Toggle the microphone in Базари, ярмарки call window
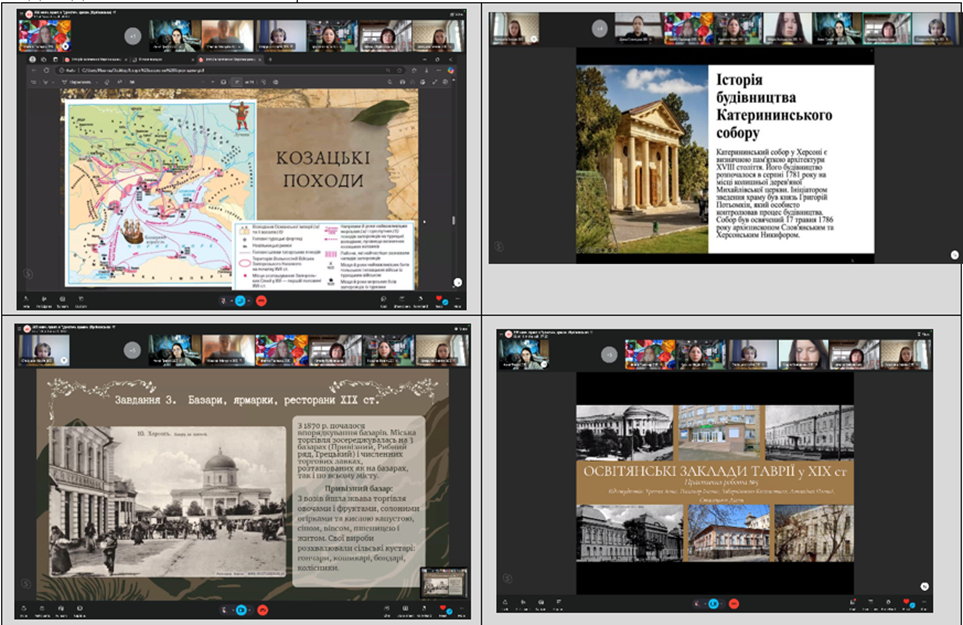Viewport: 963px width, 625px height. 224,610
